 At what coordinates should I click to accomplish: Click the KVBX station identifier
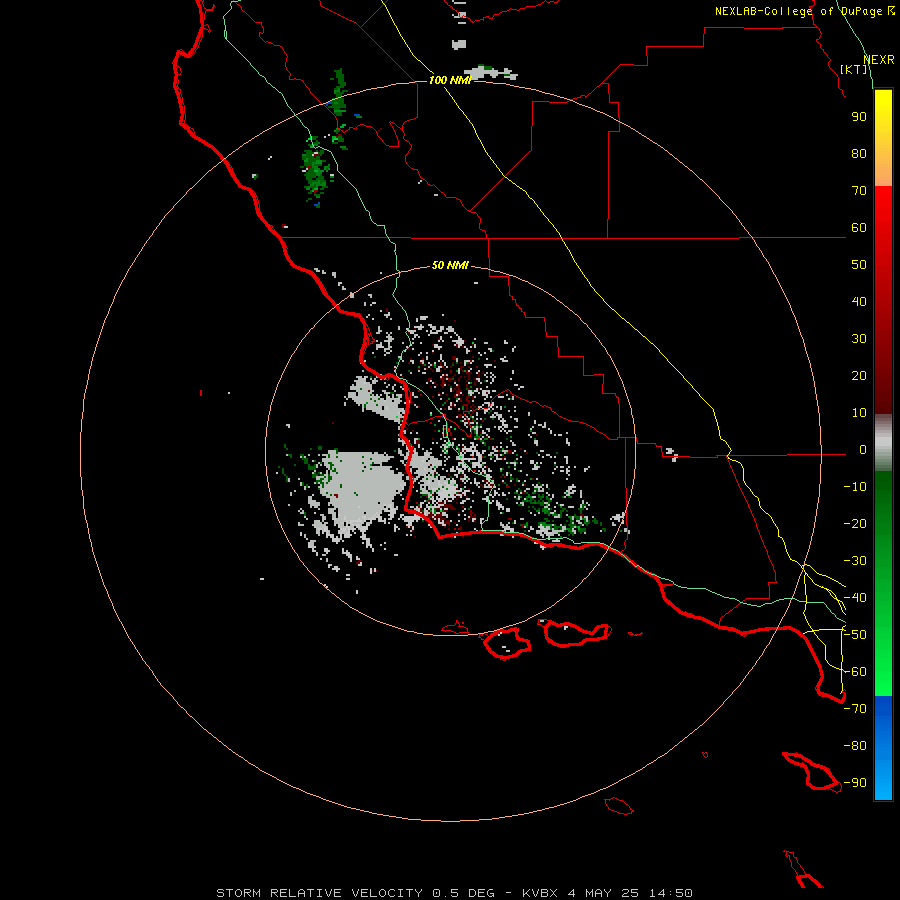point(540,893)
